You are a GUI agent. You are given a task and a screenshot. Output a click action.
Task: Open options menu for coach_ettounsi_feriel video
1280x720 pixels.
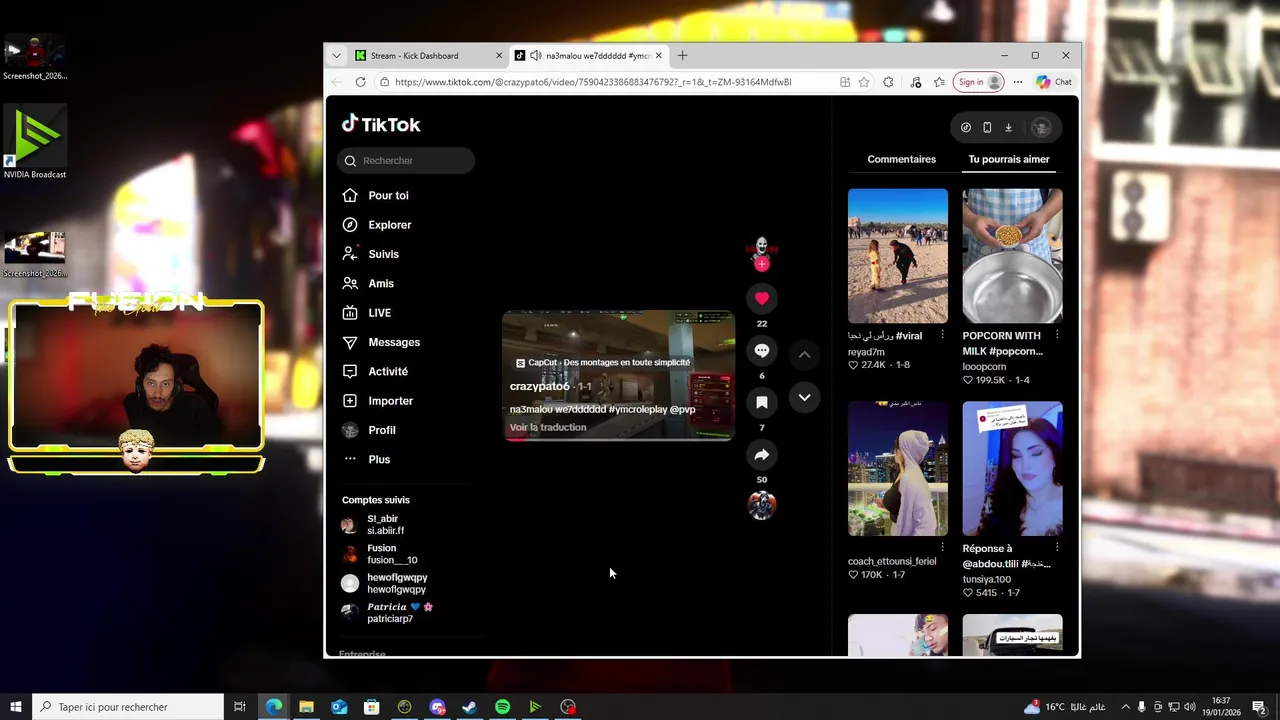point(942,547)
